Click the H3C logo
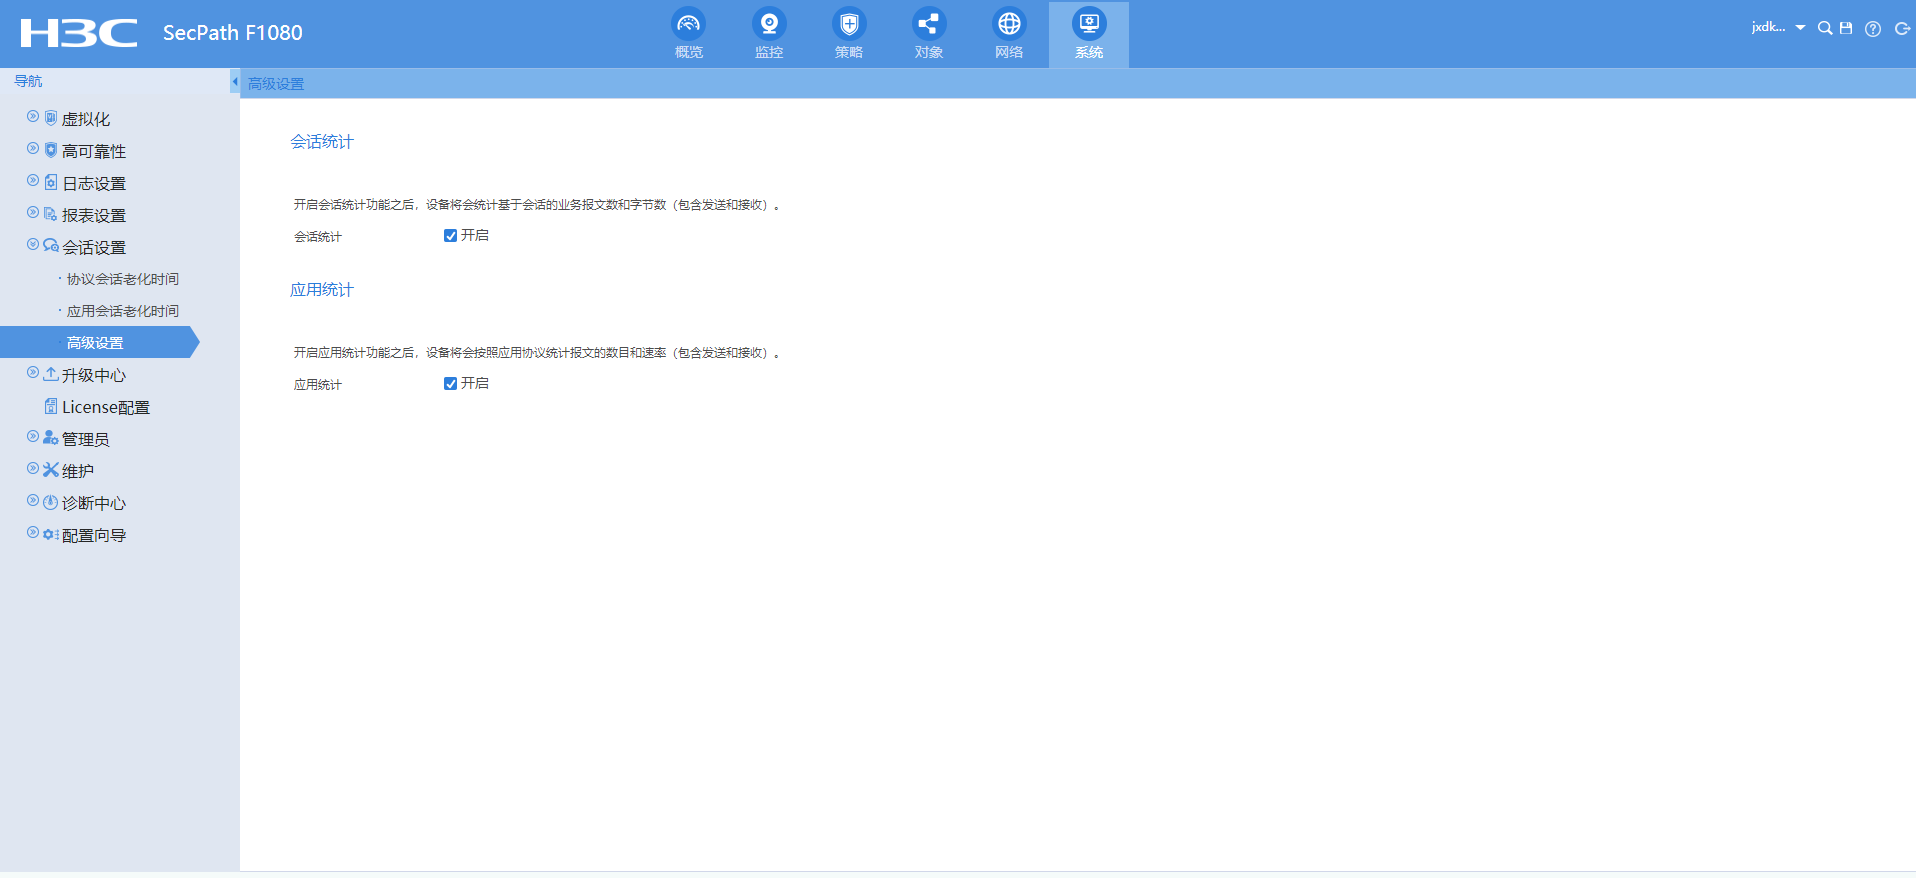1916x878 pixels. click(79, 33)
